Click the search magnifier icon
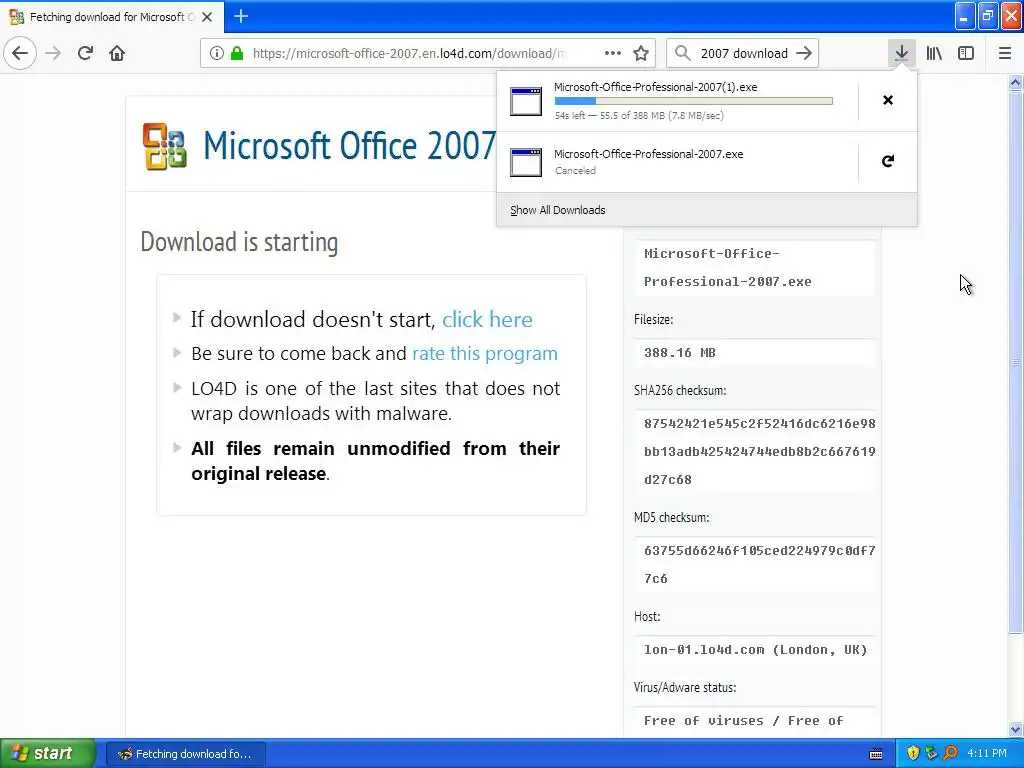Image resolution: width=1024 pixels, height=768 pixels. pyautogui.click(x=682, y=53)
